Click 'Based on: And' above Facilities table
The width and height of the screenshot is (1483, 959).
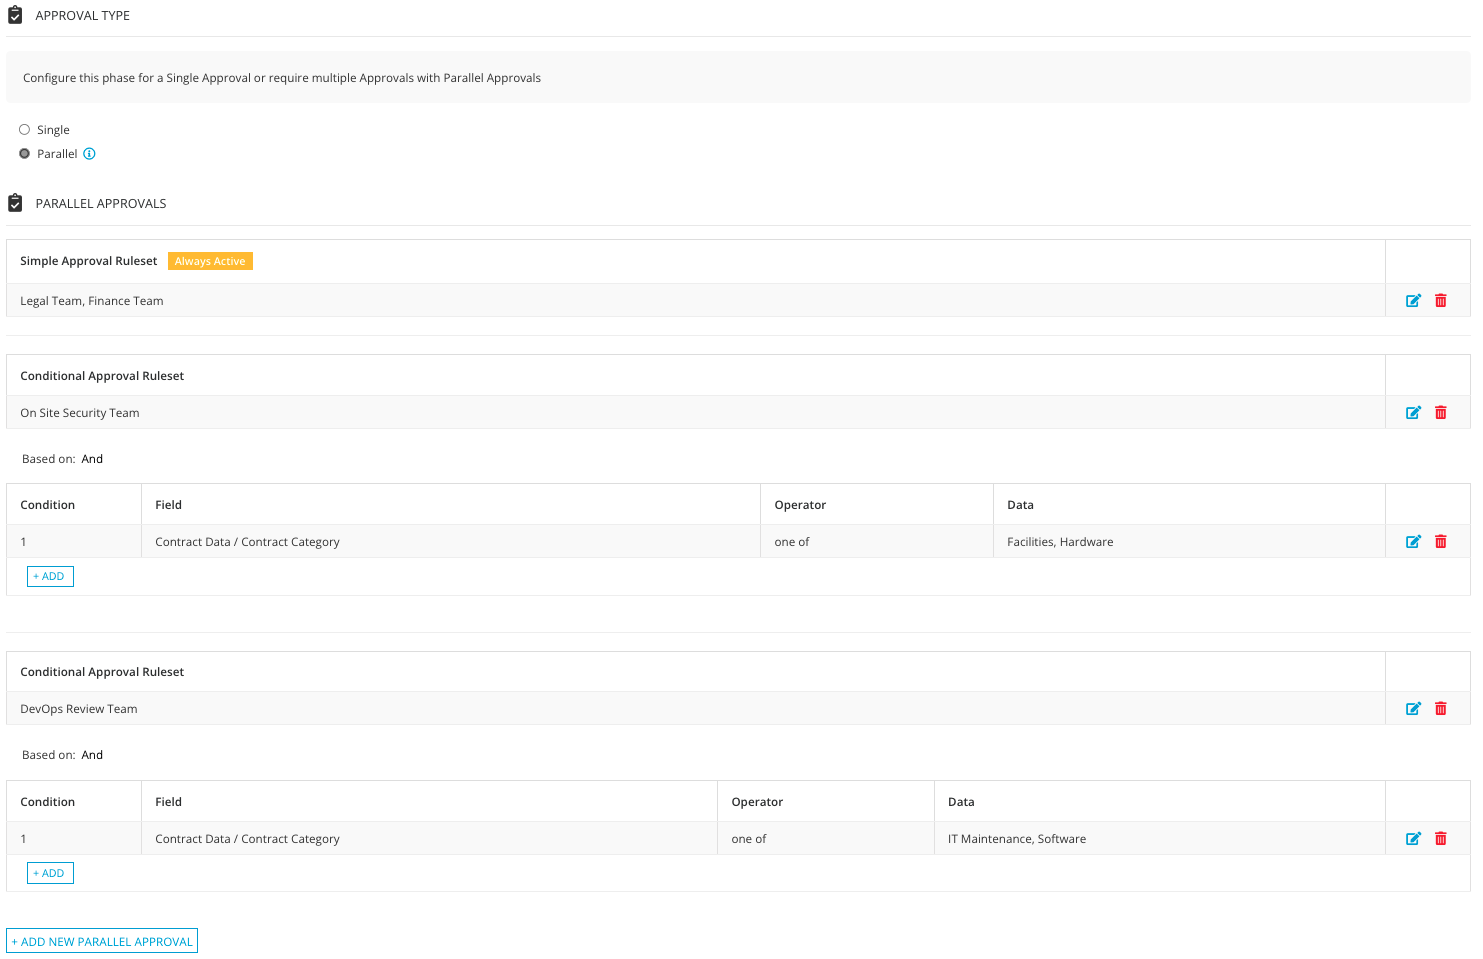coord(62,458)
